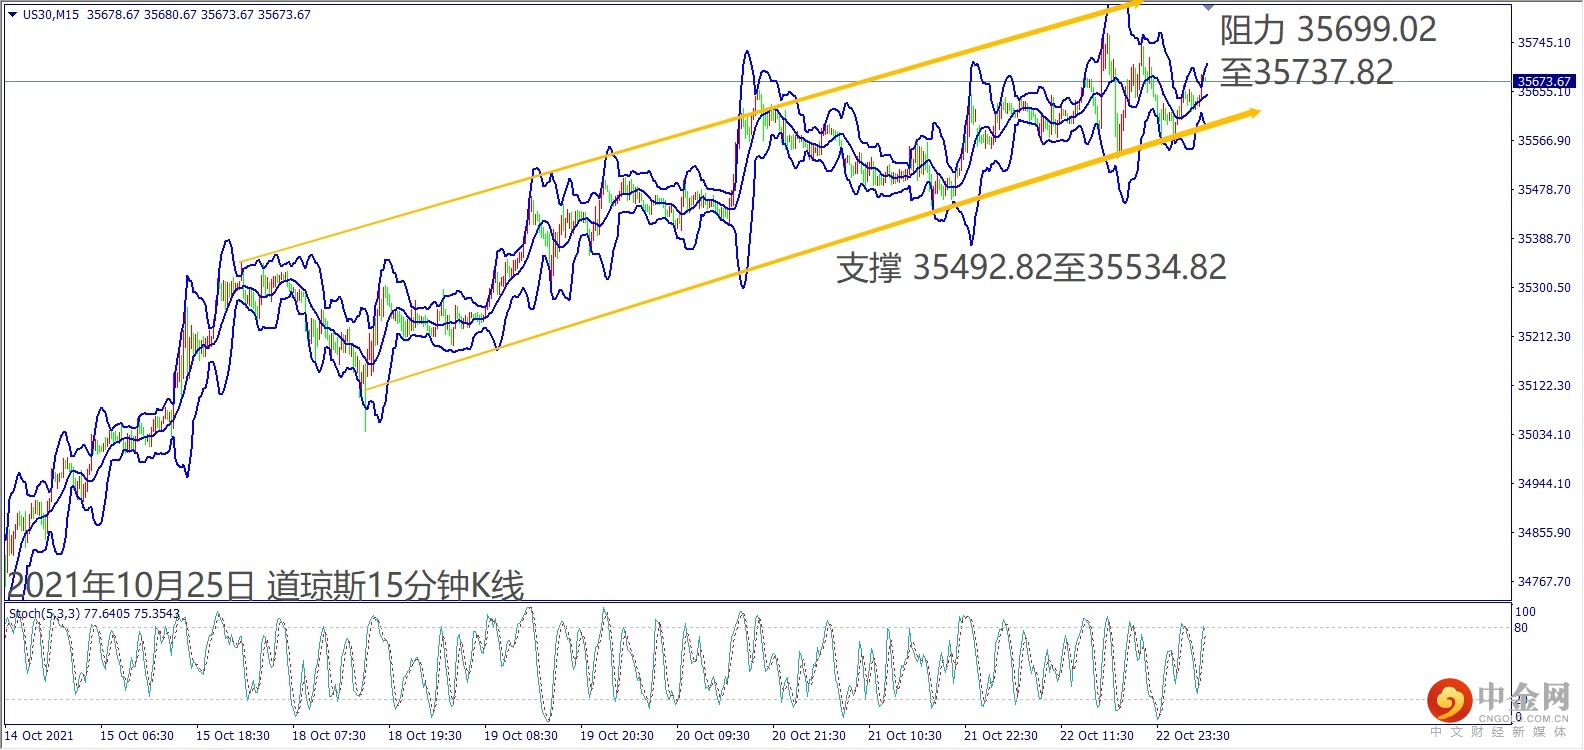
Task: Select the high value 35680.67 in header
Action: [x=170, y=15]
